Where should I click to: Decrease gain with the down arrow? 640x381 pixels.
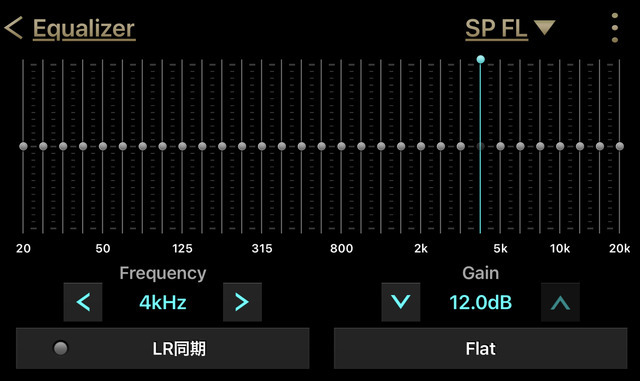point(400,302)
